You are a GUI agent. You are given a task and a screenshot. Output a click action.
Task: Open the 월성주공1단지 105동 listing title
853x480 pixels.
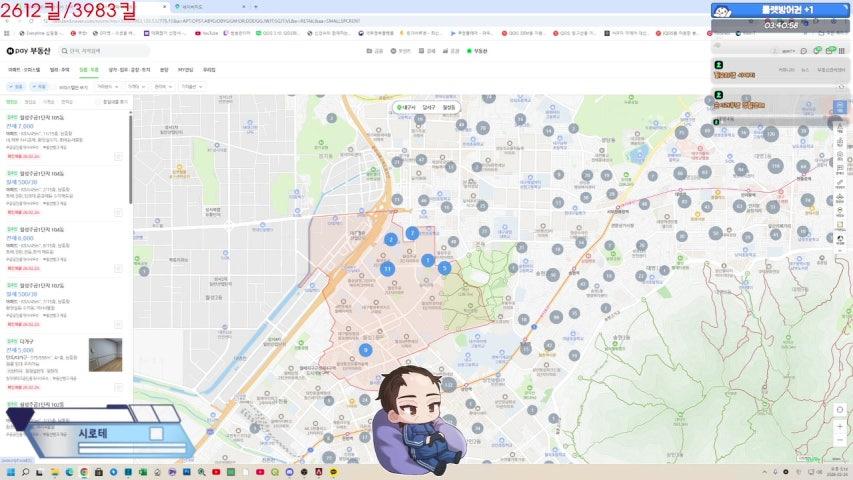click(41, 117)
